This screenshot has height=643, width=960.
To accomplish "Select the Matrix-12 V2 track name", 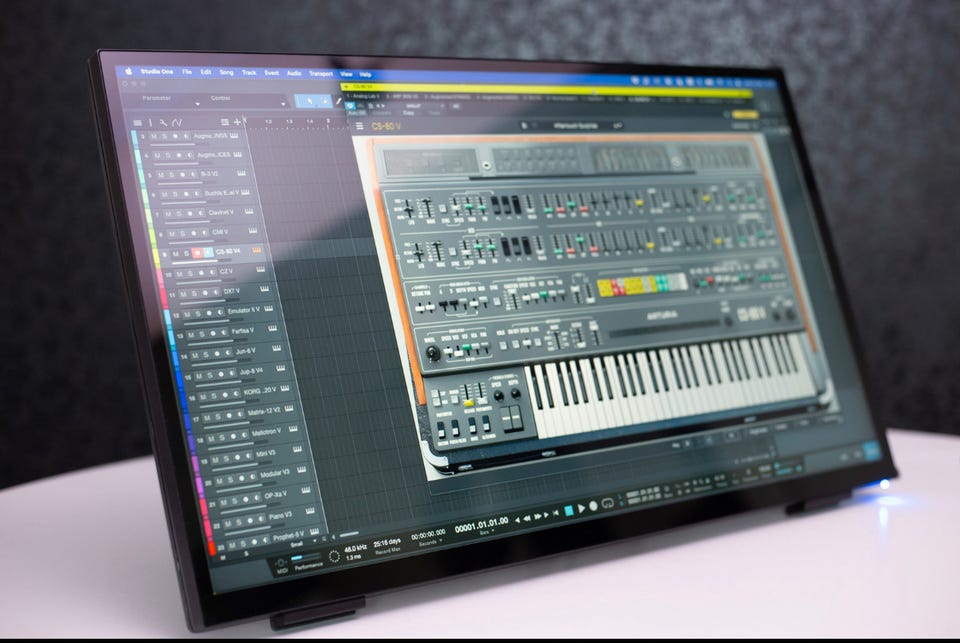I will tap(264, 411).
